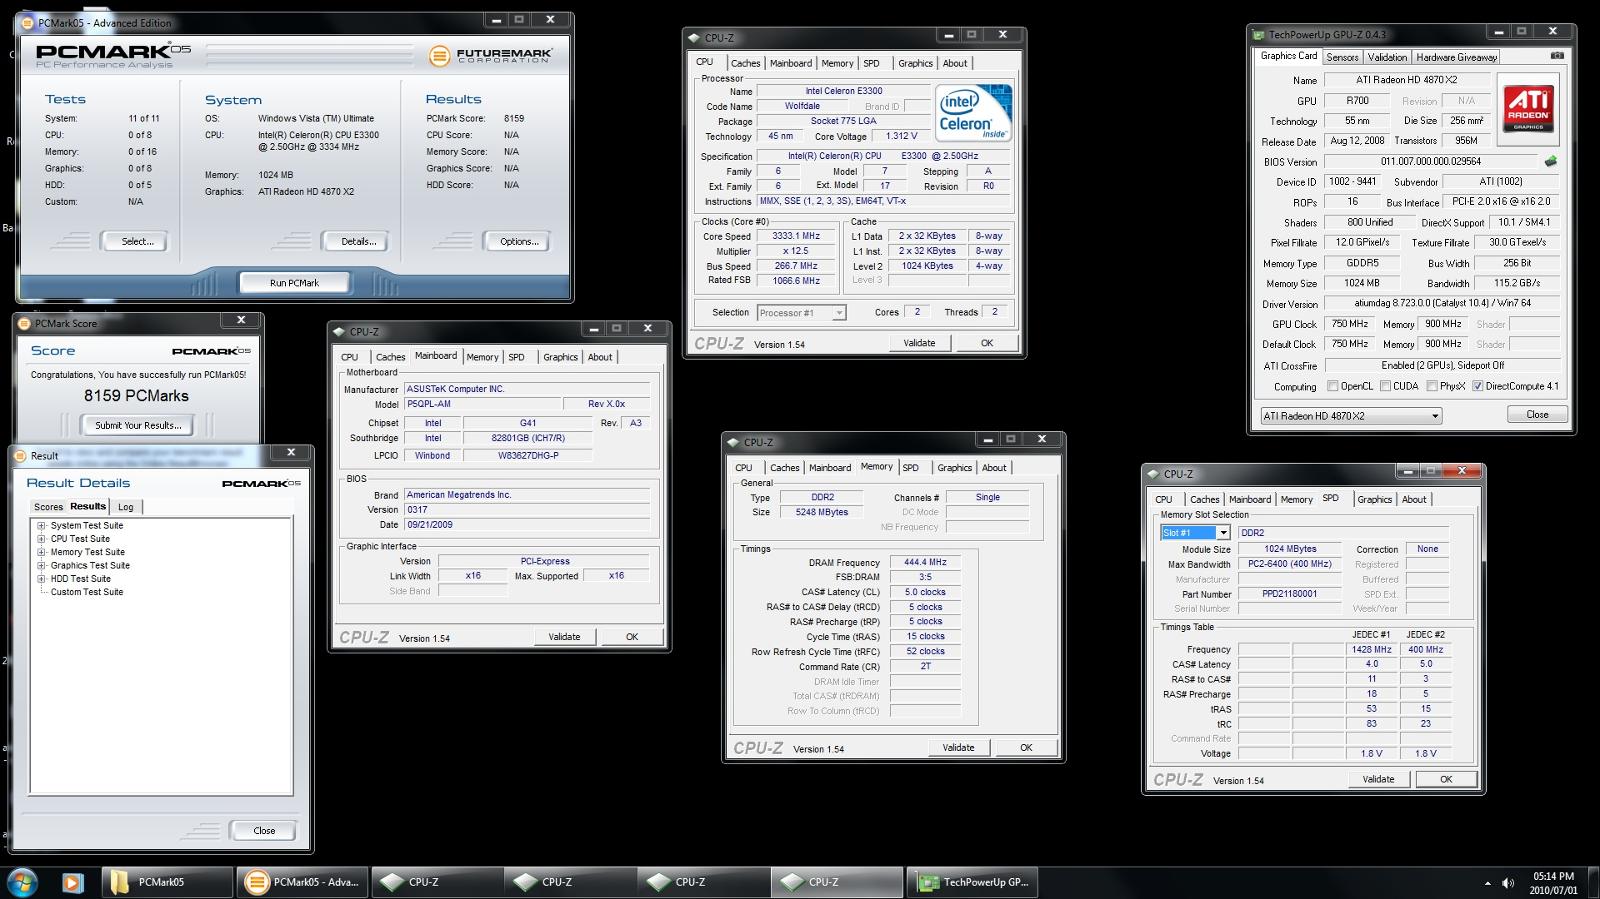This screenshot has width=1600, height=899.
Task: Expand the System Test Suite node
Action: pos(42,526)
